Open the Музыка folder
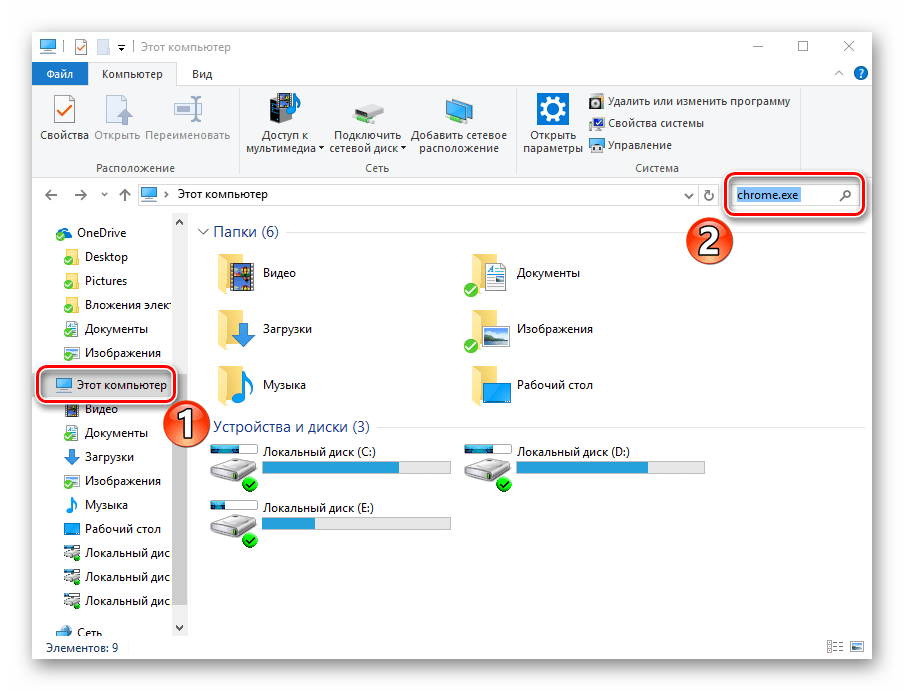 (238, 384)
